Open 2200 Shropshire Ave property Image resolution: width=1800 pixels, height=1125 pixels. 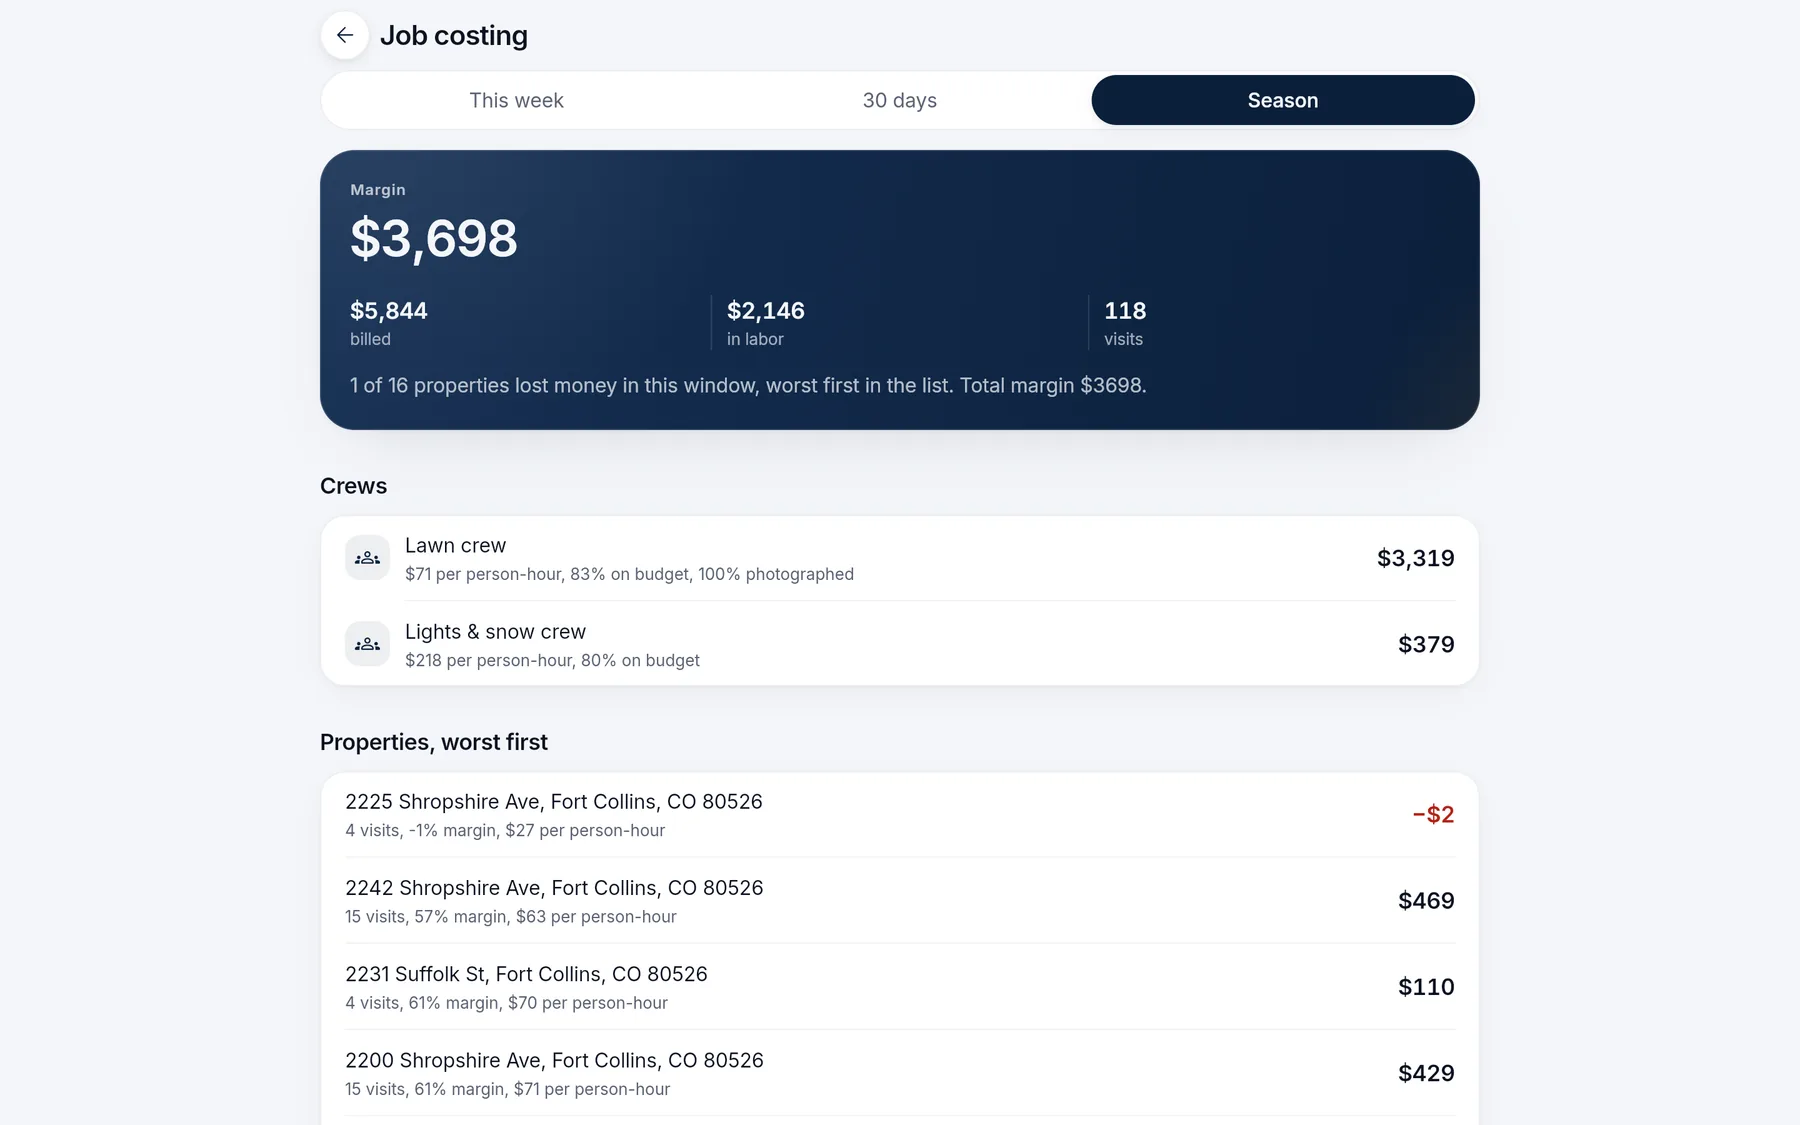(x=900, y=1073)
